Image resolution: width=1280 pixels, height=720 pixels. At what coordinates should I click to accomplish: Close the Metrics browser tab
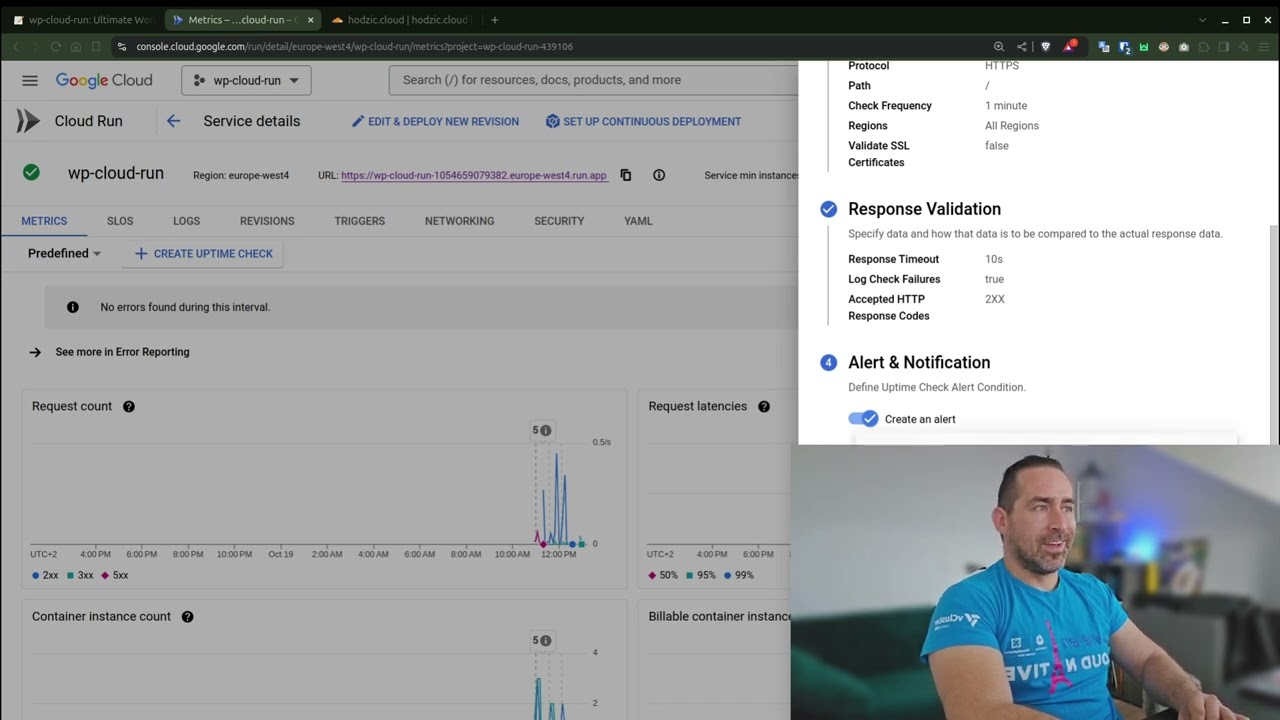pyautogui.click(x=310, y=20)
